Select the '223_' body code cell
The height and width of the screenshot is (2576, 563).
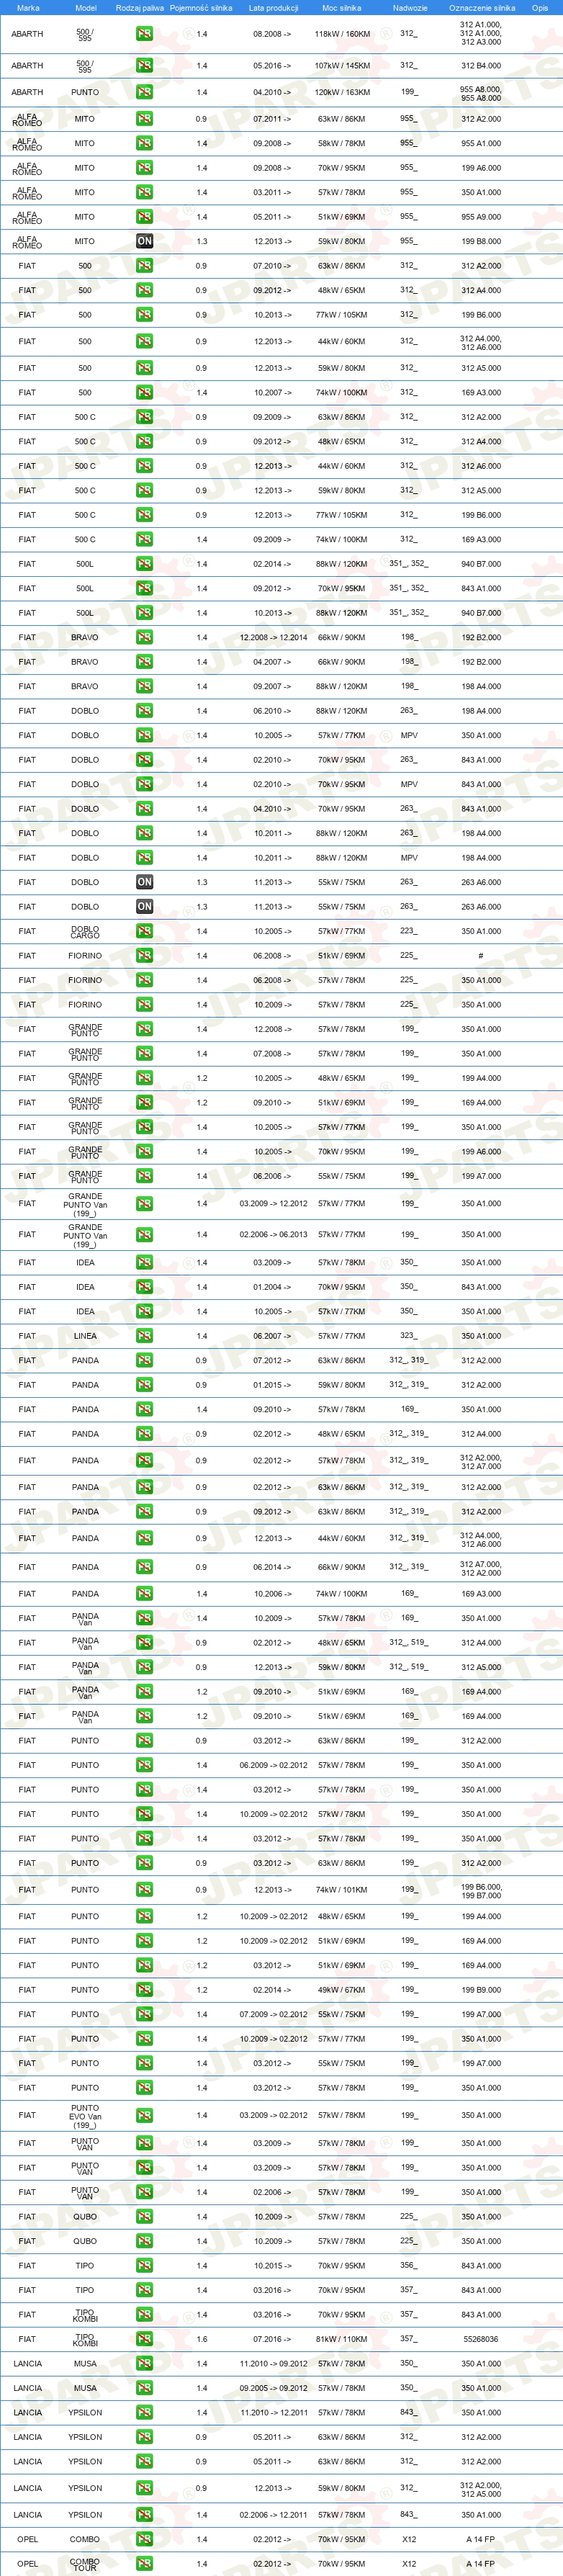pyautogui.click(x=408, y=931)
